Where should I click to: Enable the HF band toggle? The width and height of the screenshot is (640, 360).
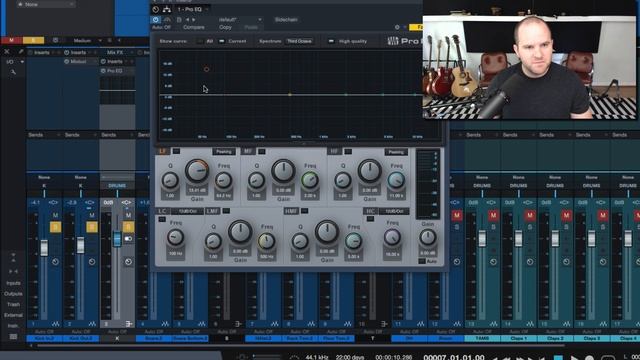[x=348, y=151]
